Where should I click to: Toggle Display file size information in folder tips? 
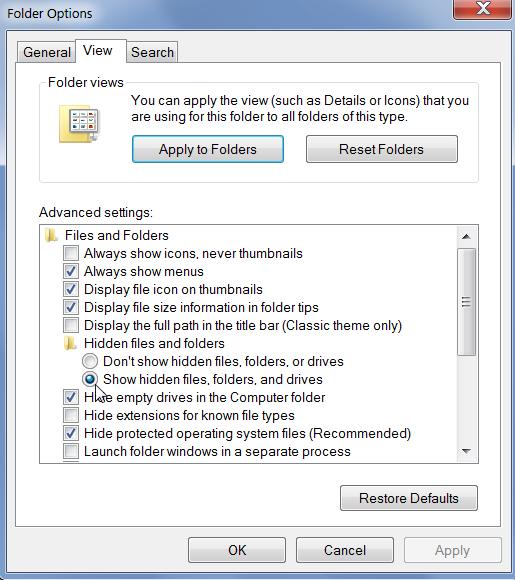tap(71, 307)
